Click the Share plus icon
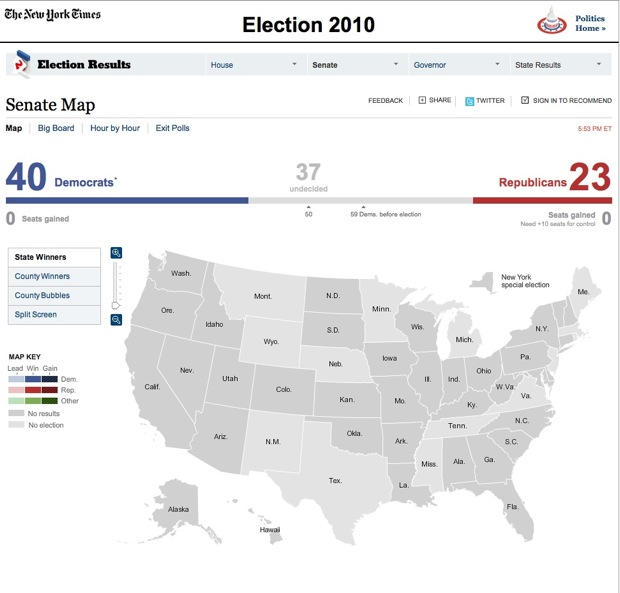 pyautogui.click(x=422, y=100)
